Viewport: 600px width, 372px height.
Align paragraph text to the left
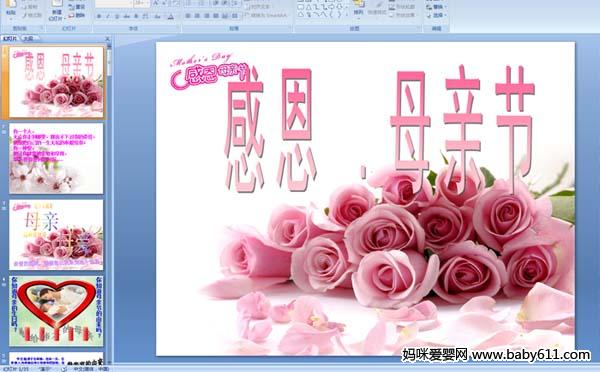[x=188, y=16]
